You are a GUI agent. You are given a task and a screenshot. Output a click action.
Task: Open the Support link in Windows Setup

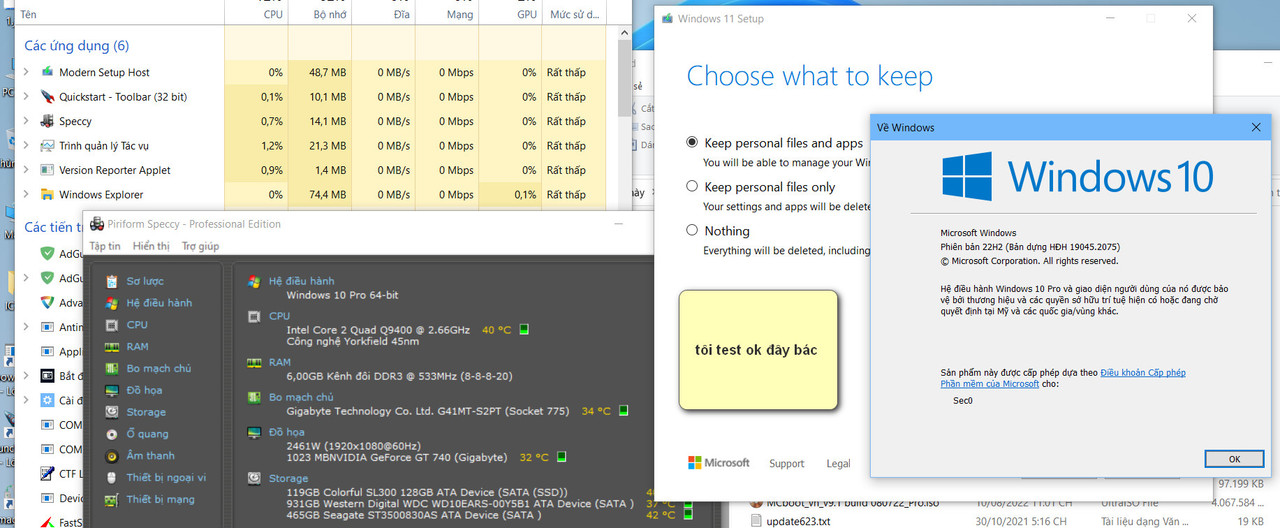tap(787, 464)
